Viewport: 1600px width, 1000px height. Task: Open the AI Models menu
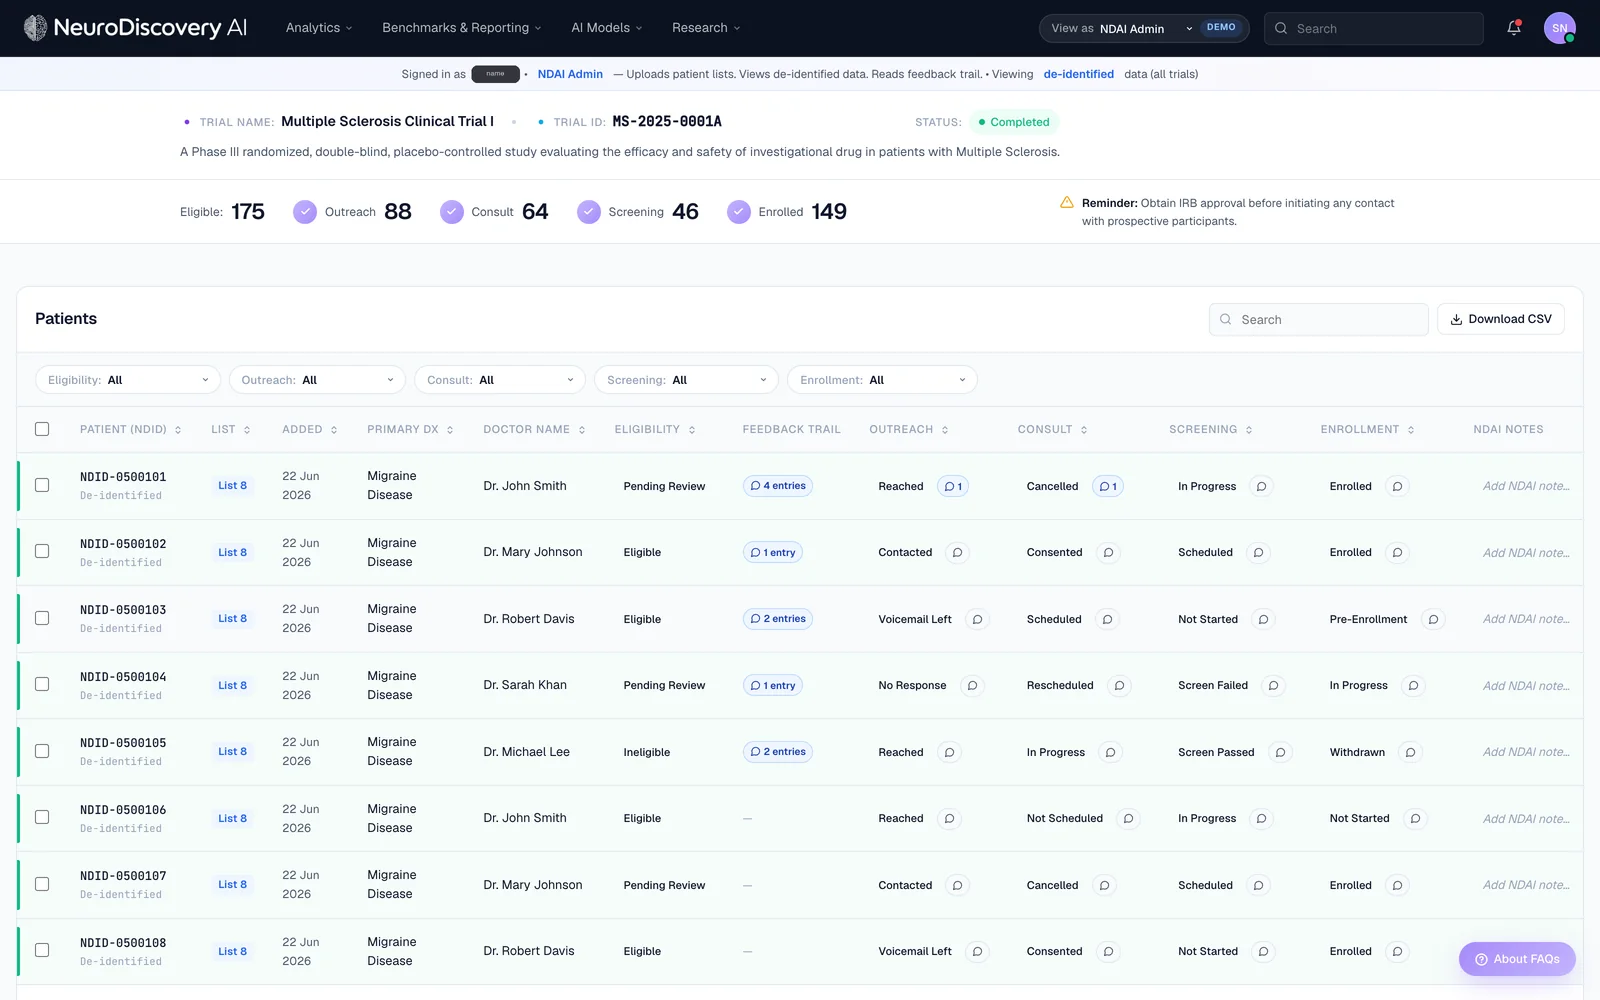(606, 28)
